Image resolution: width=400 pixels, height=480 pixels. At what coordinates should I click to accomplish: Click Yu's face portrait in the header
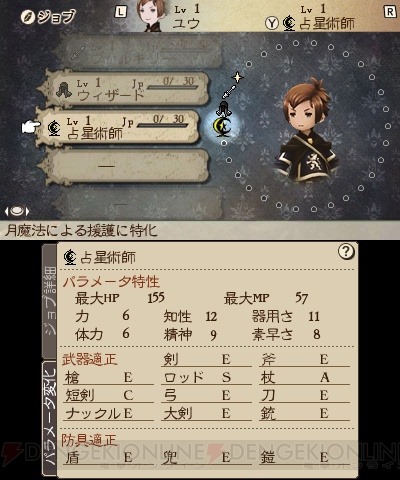point(153,15)
